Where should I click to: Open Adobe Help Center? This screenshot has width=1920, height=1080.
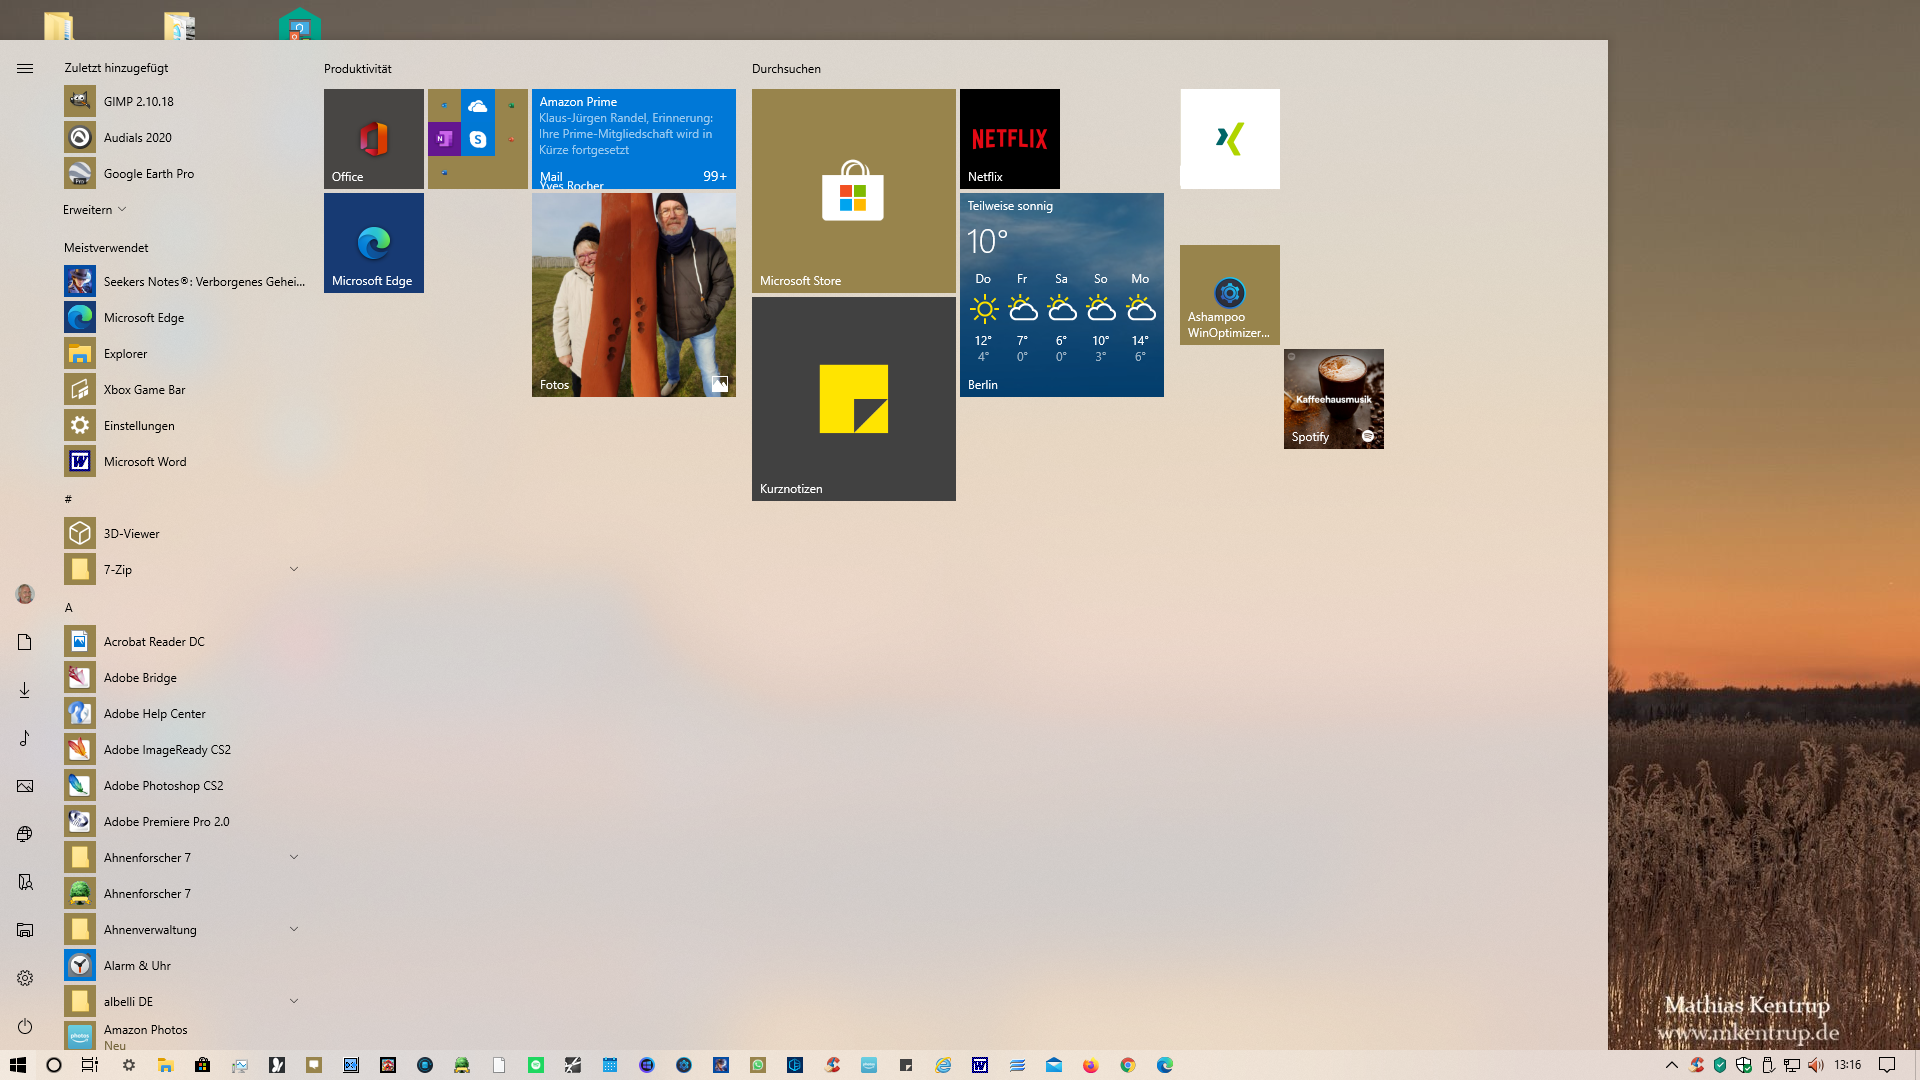click(x=185, y=714)
